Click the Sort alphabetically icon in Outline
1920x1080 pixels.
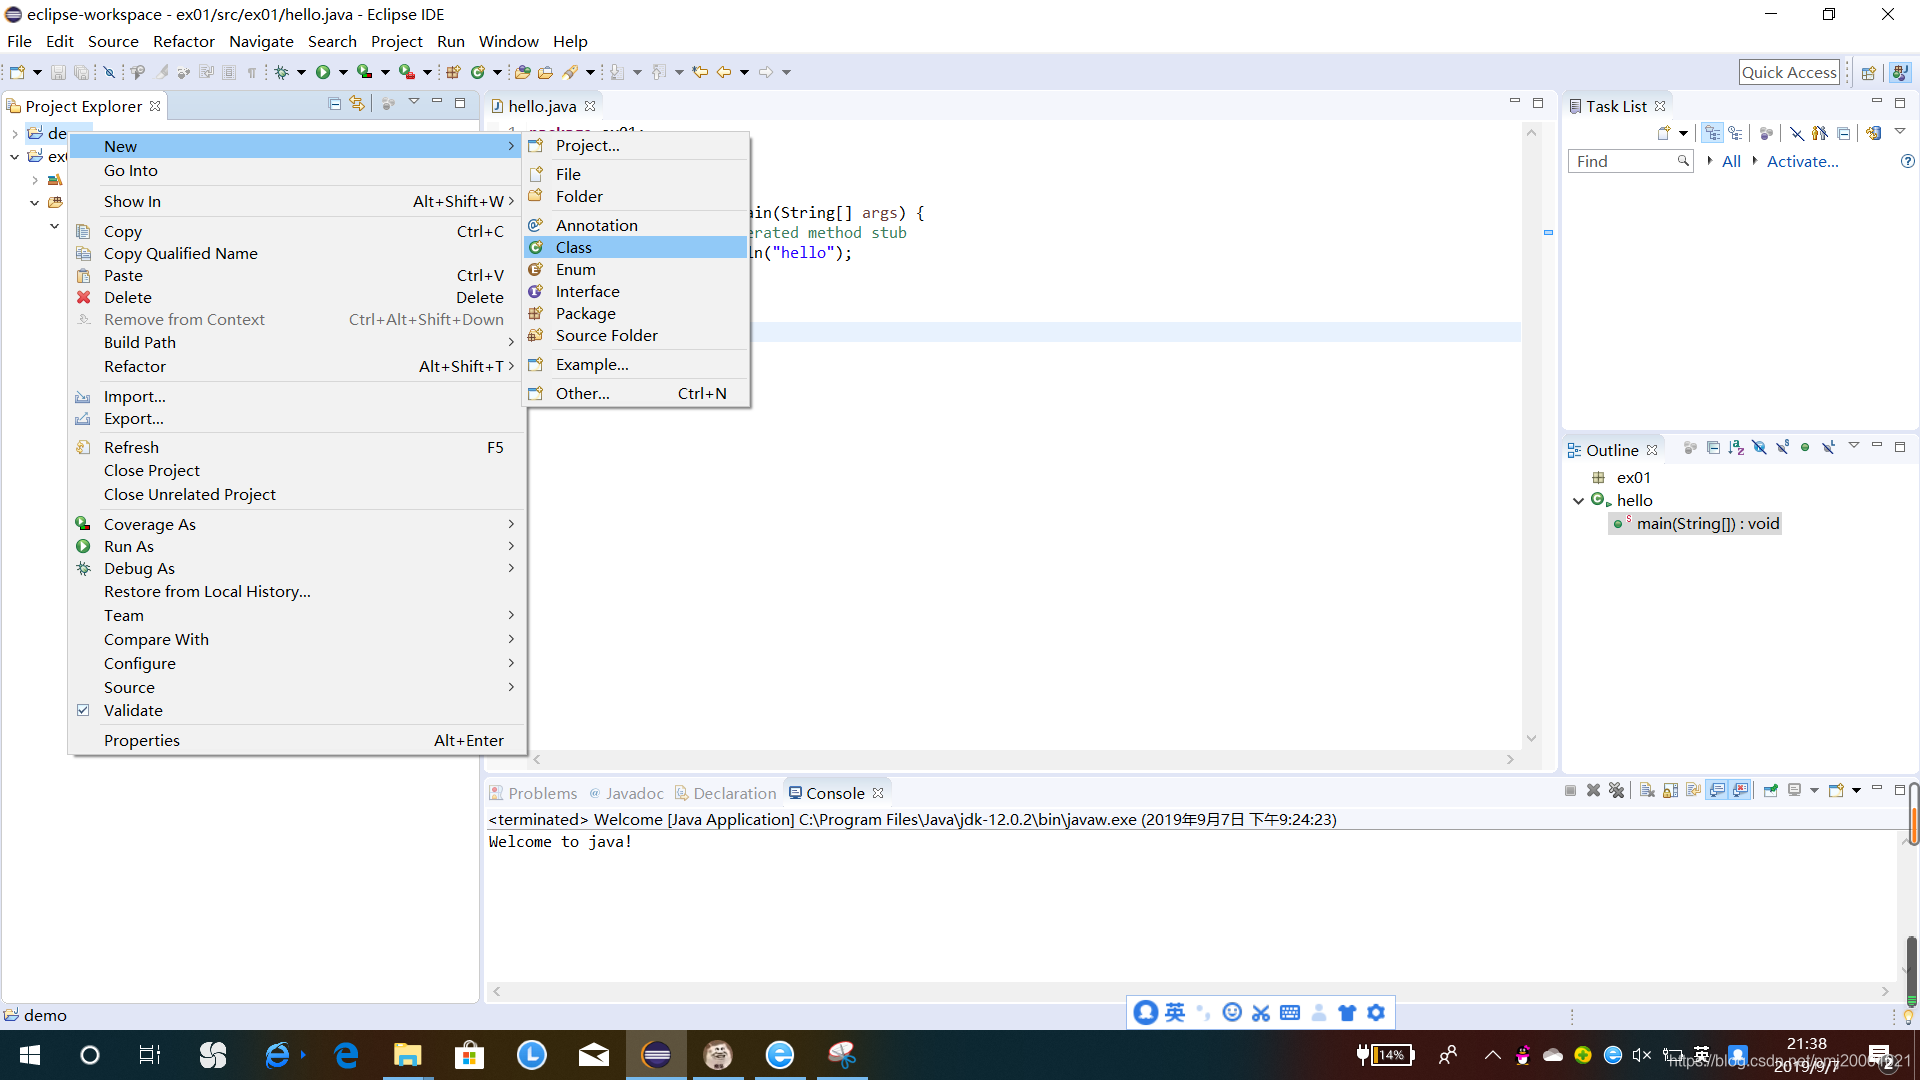coord(1736,448)
